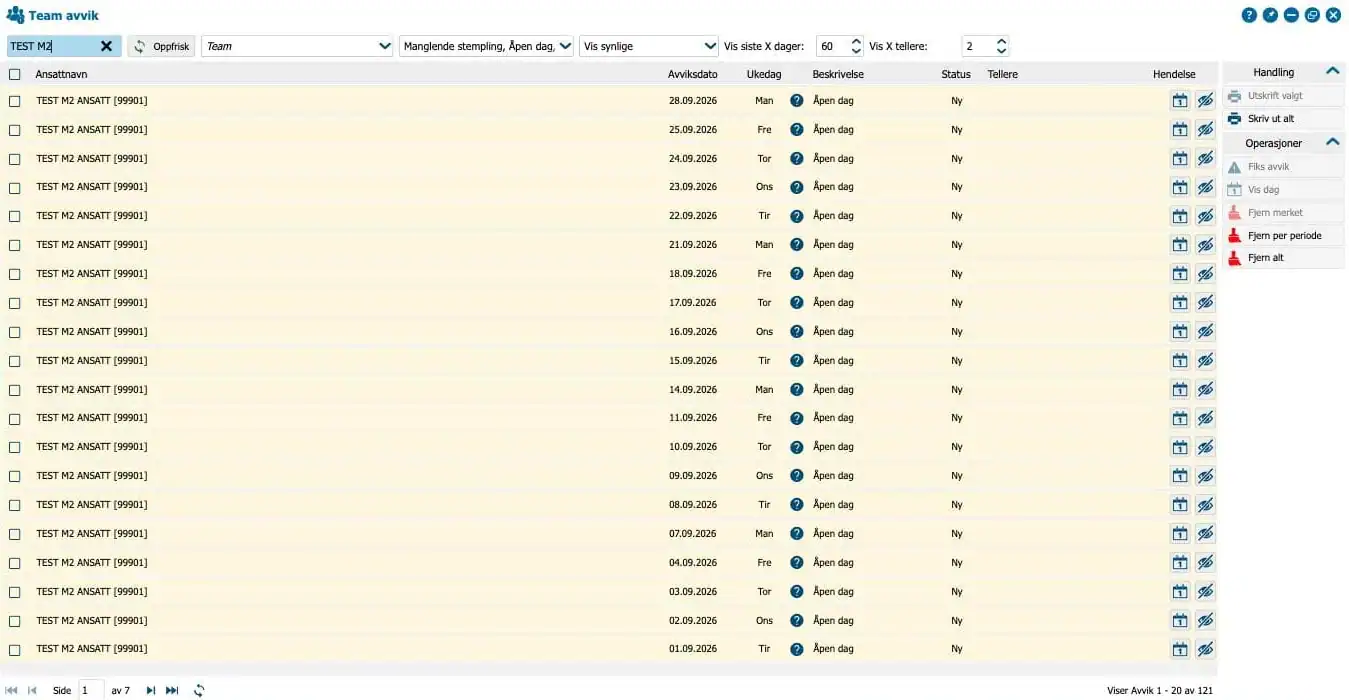Sort by Status column header
This screenshot has width=1349, height=700.
[956, 74]
